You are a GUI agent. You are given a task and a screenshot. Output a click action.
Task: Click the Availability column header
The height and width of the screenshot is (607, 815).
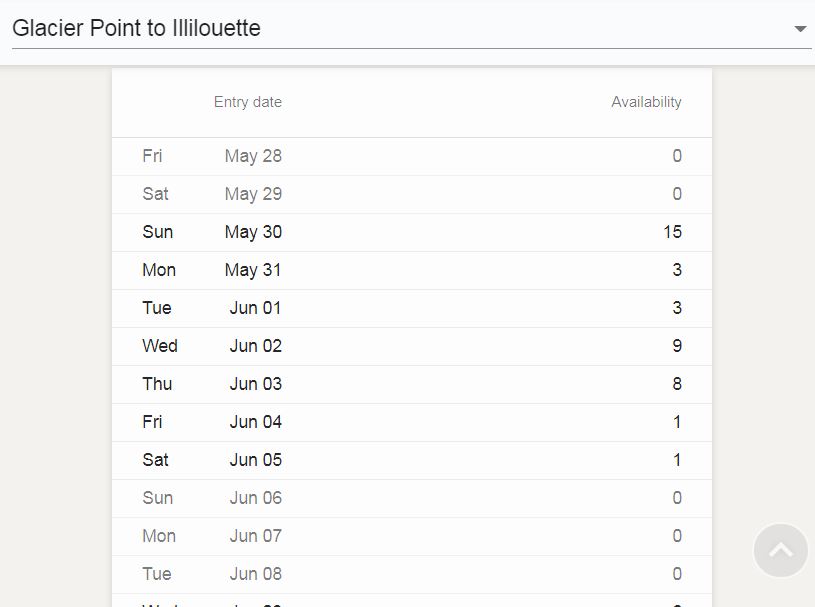646,102
